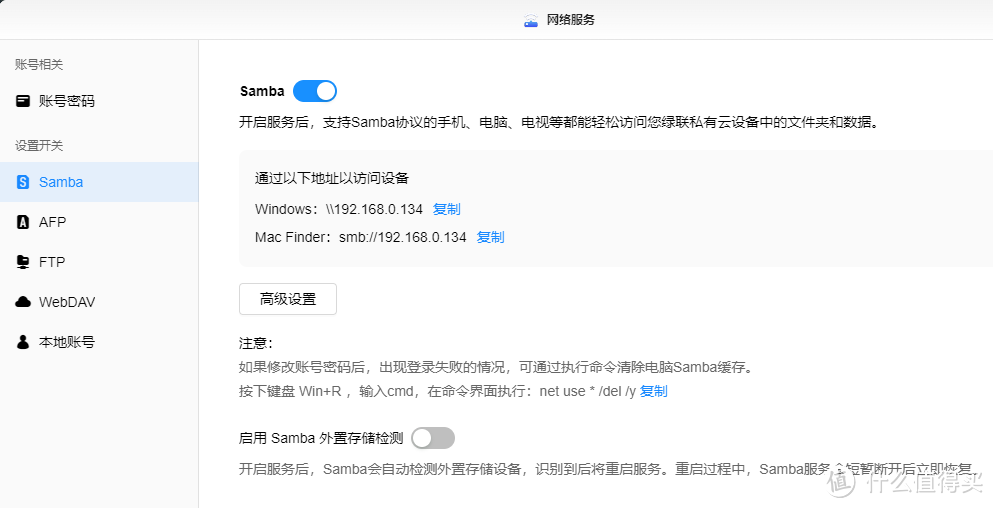Click the 账号相关 section header
Image resolution: width=993 pixels, height=508 pixels.
39,65
